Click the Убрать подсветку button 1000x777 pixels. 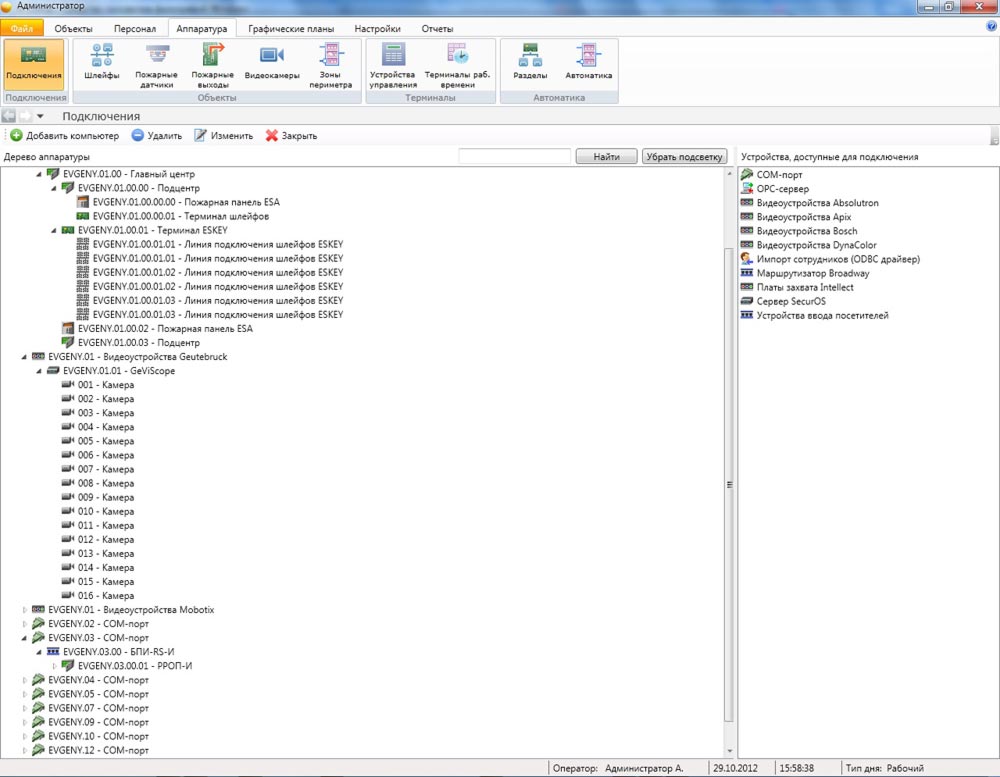(x=684, y=157)
